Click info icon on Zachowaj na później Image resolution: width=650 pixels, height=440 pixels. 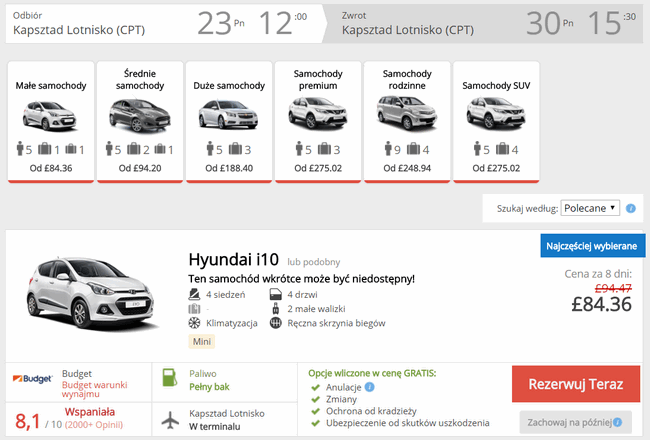[618, 422]
